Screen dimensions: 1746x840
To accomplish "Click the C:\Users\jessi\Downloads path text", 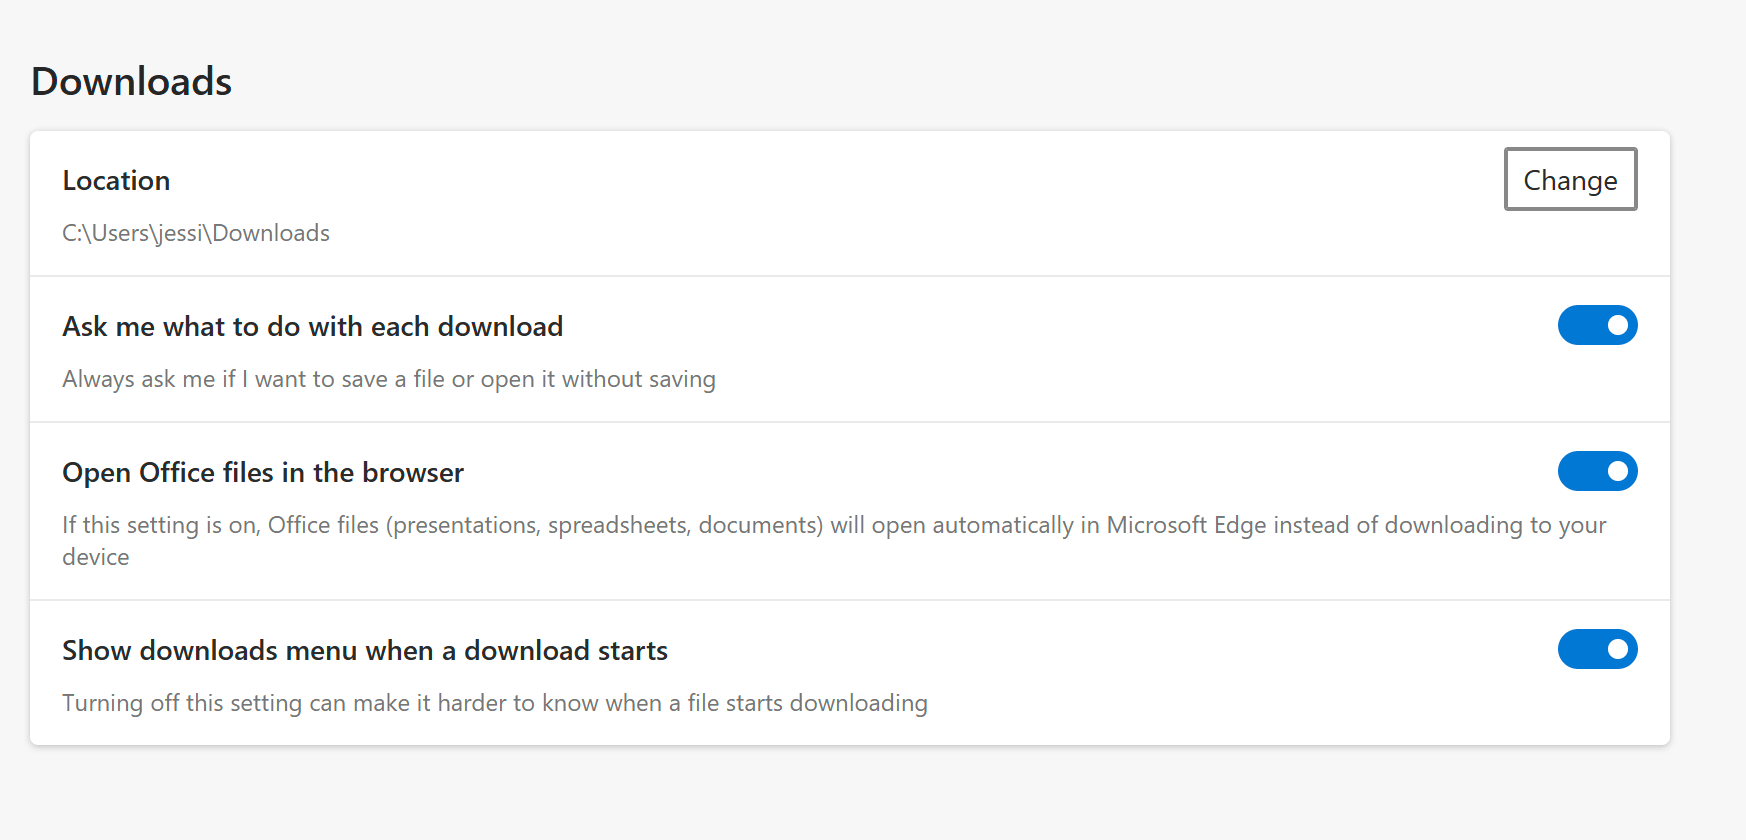I will coord(195,233).
